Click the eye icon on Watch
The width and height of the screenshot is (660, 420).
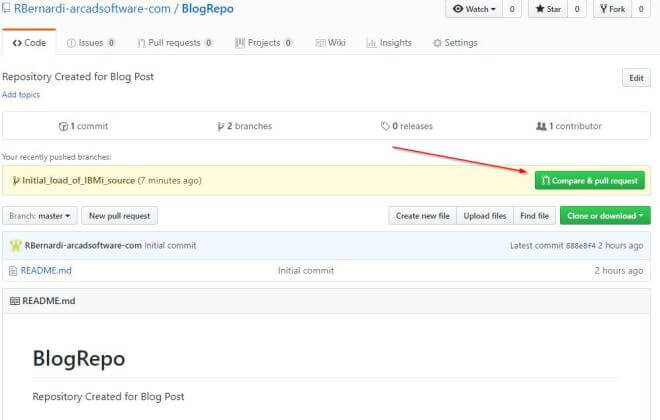[x=458, y=9]
